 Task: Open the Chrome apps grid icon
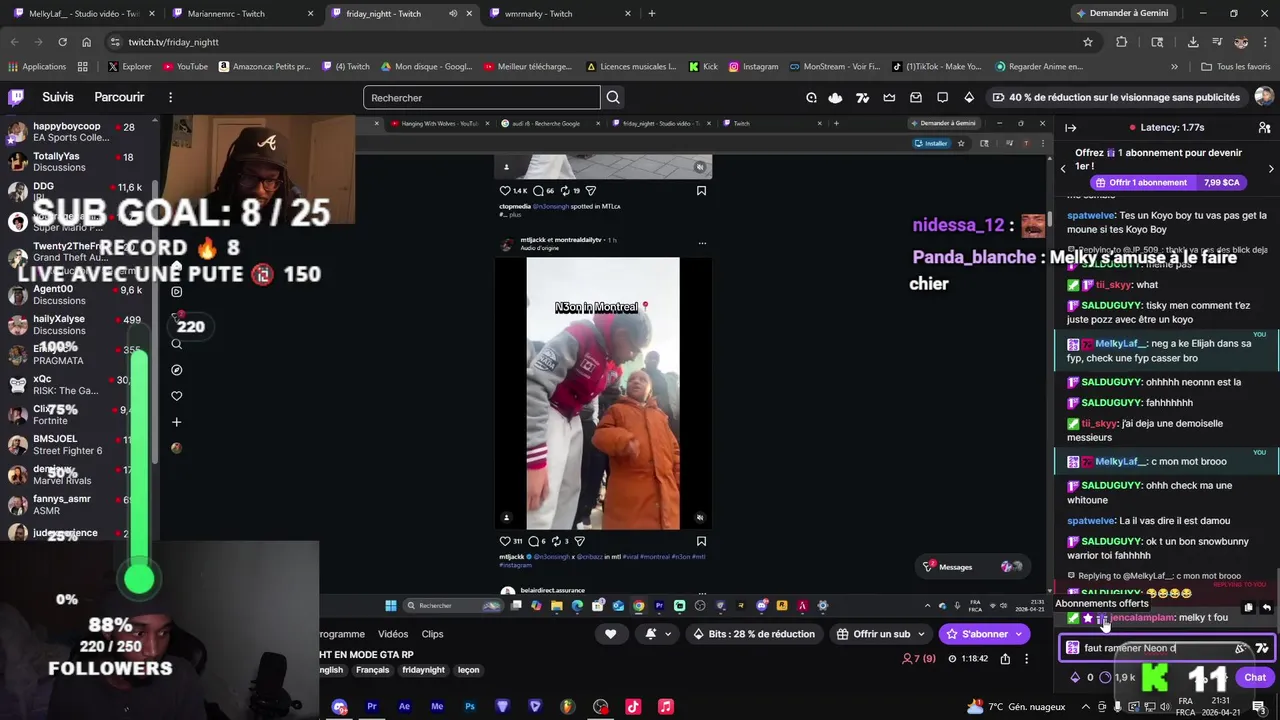[x=82, y=67]
